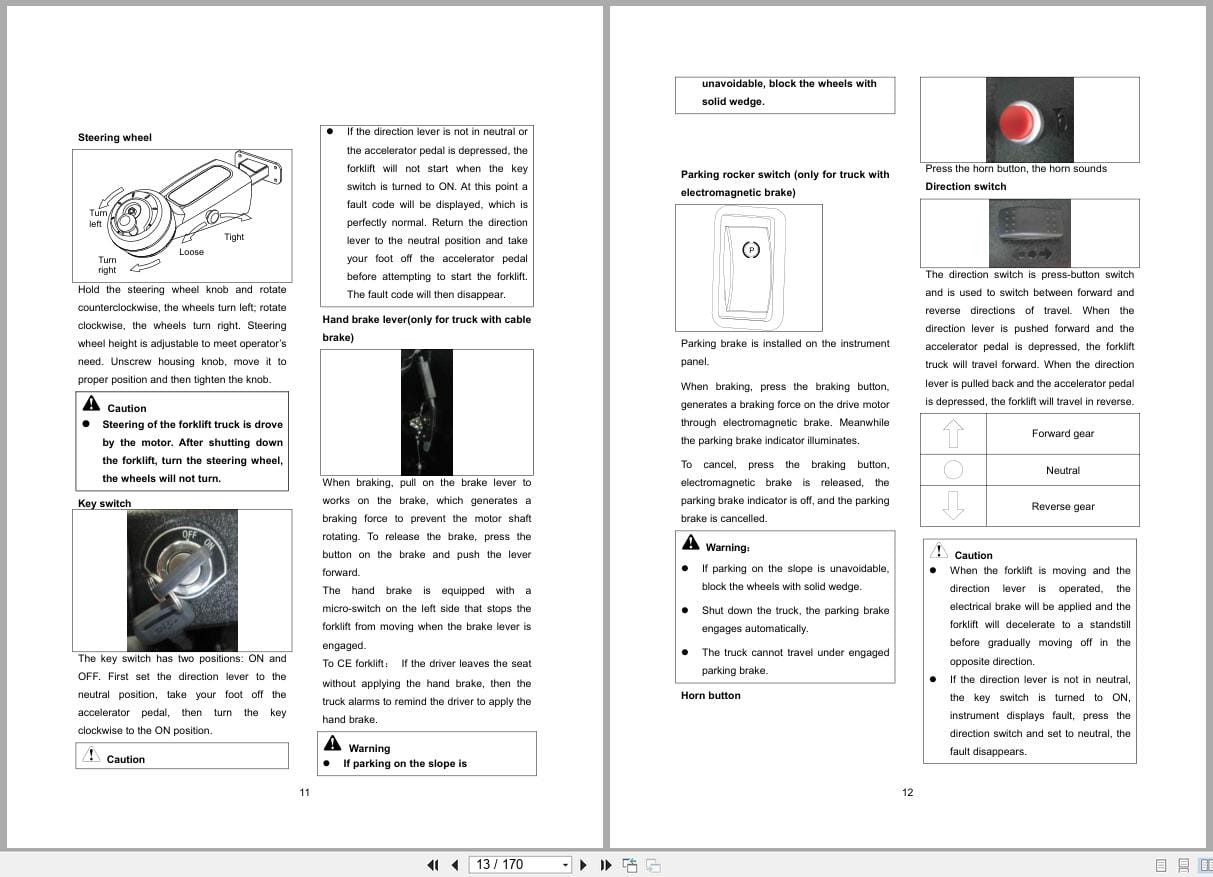This screenshot has width=1213, height=877.
Task: Click the red horn button photo on page 12
Action: tap(1028, 118)
